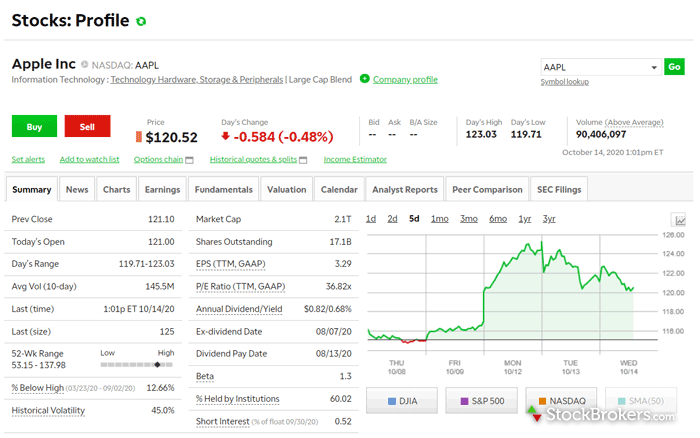Click the orange price indicator bar icon

(139, 137)
